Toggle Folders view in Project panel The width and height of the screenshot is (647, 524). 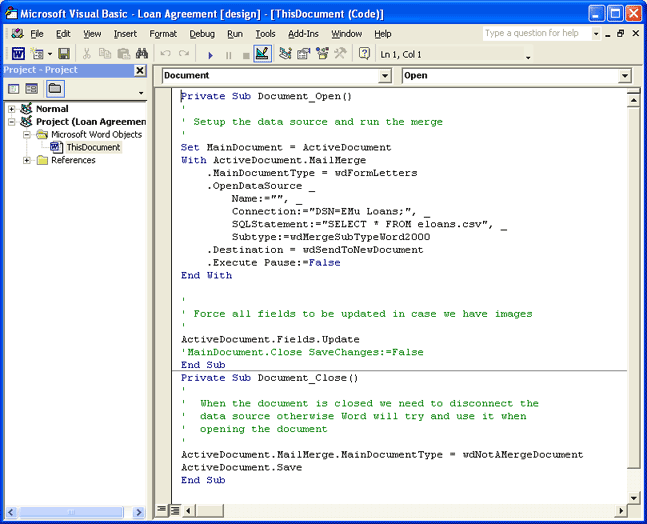[x=54, y=89]
